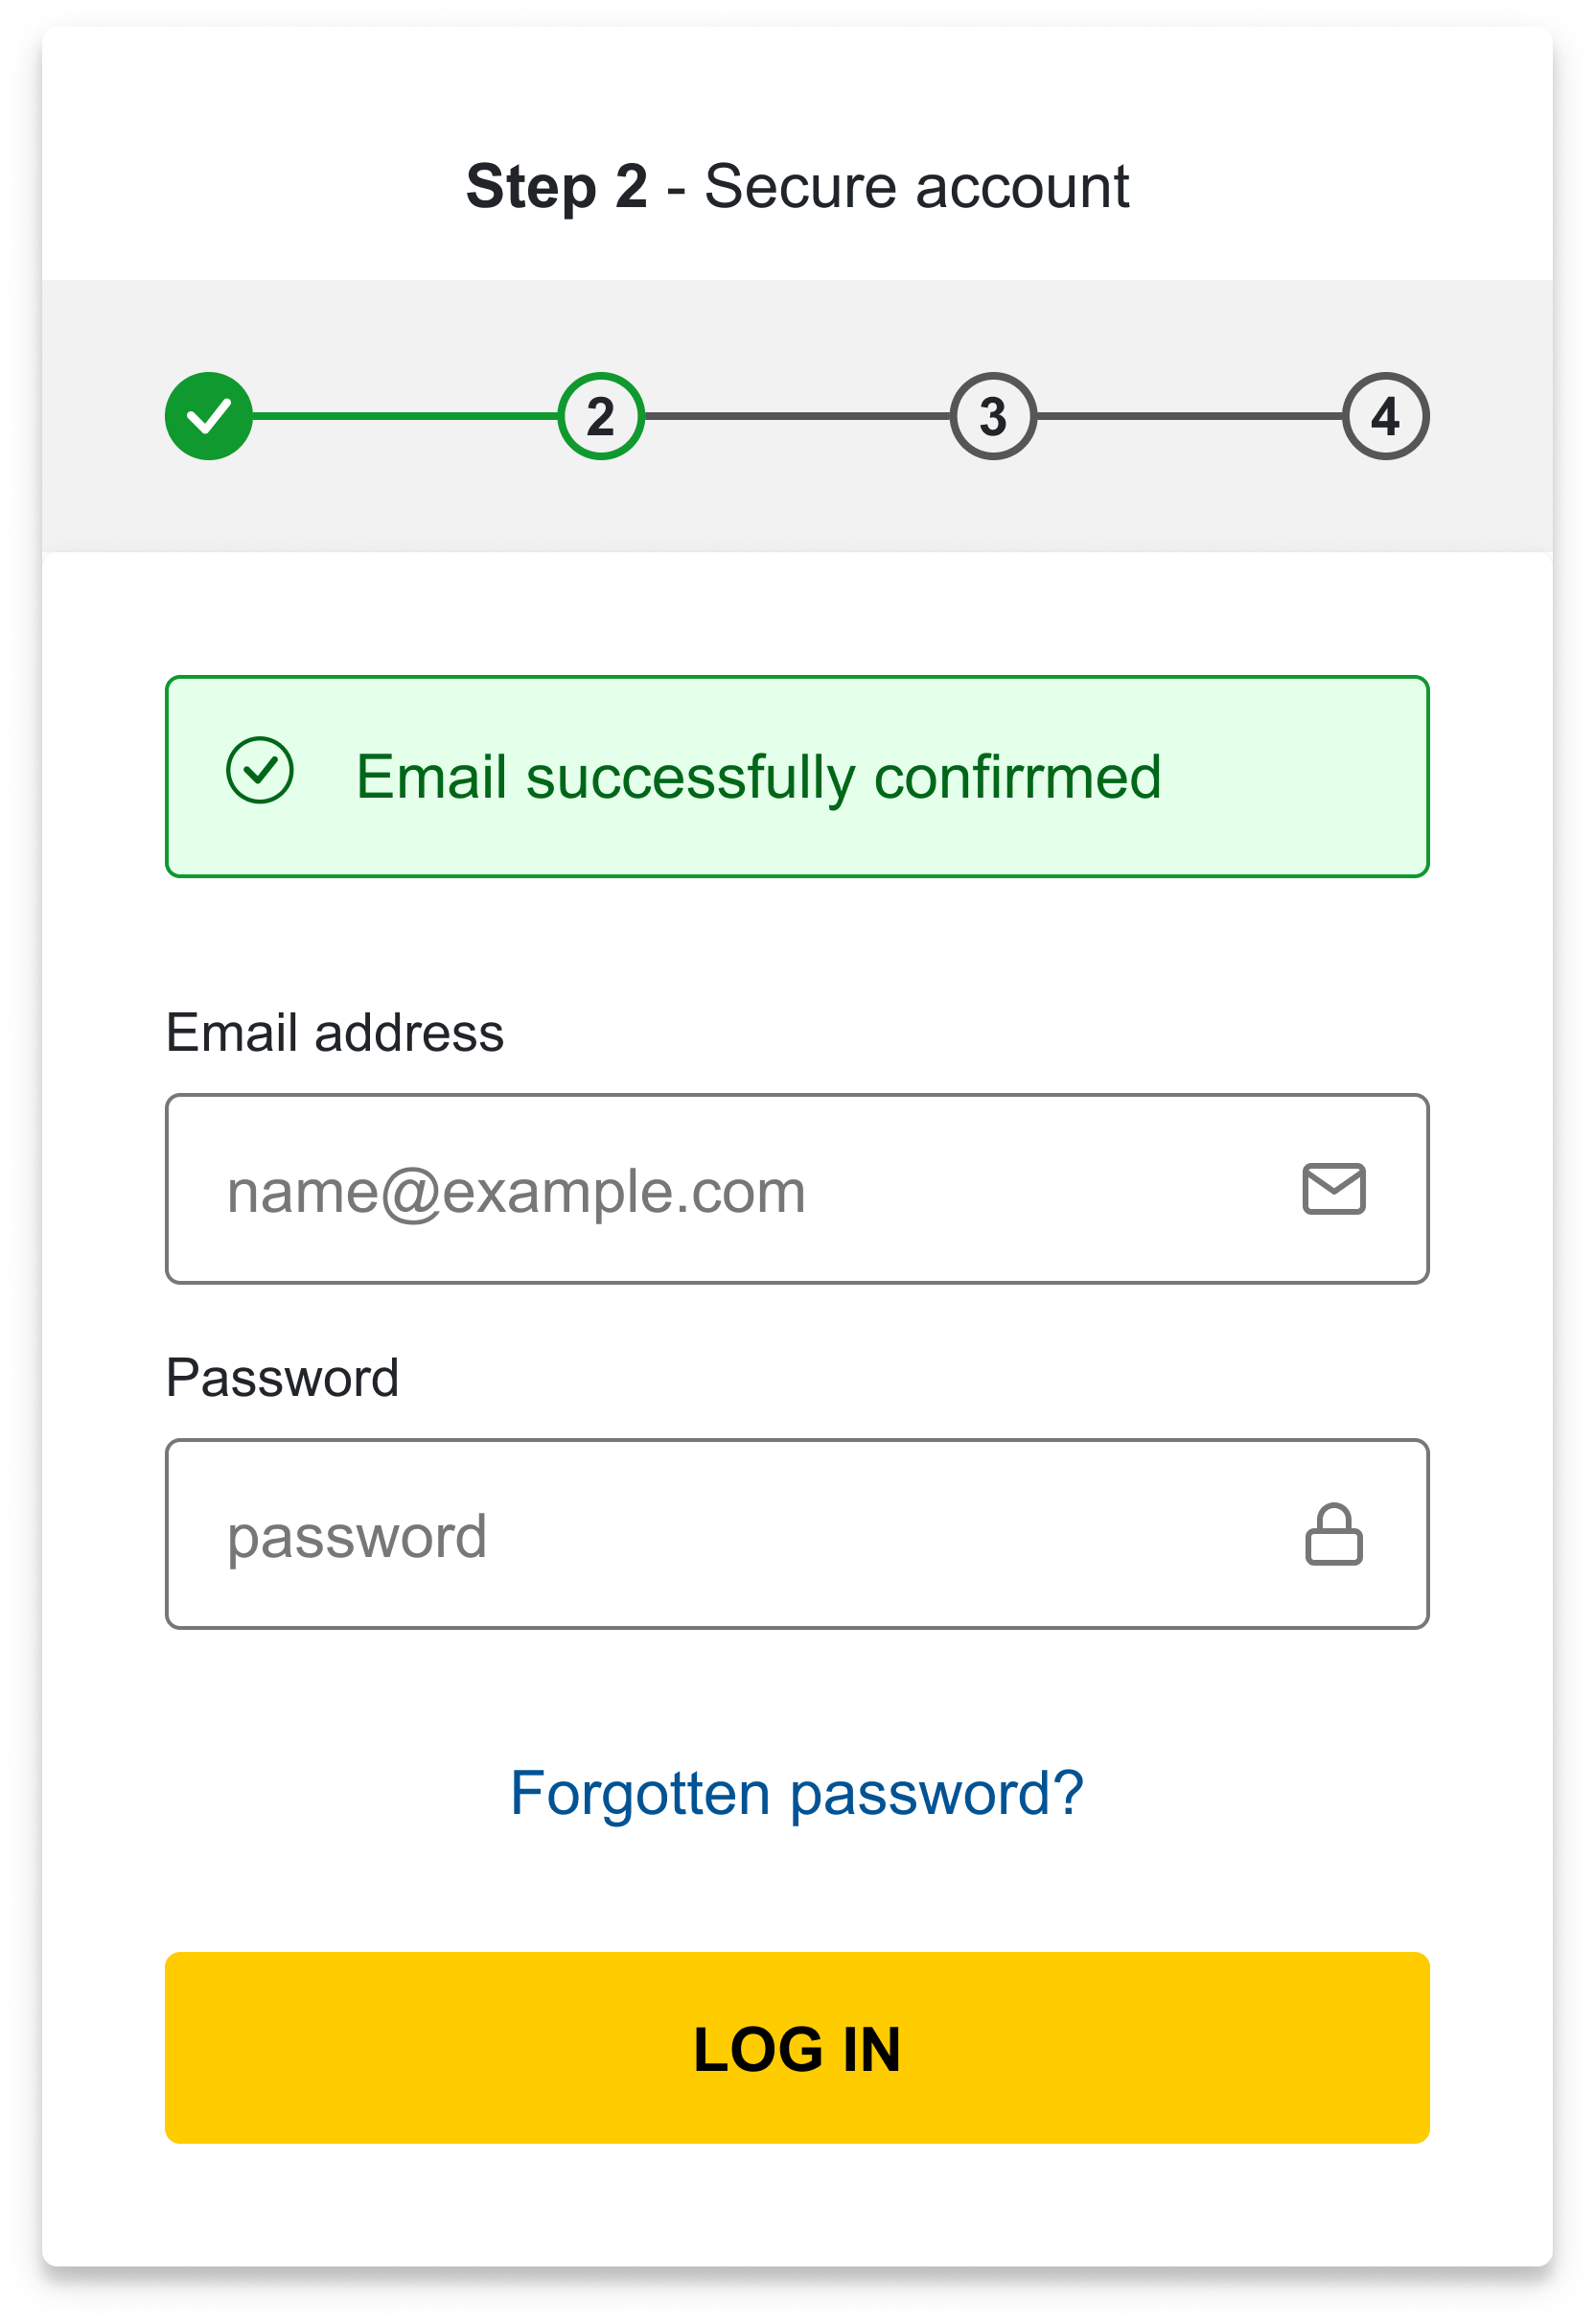Select step 2 in the progress stepper
Viewport: 1595px width, 2324px height.
601,416
